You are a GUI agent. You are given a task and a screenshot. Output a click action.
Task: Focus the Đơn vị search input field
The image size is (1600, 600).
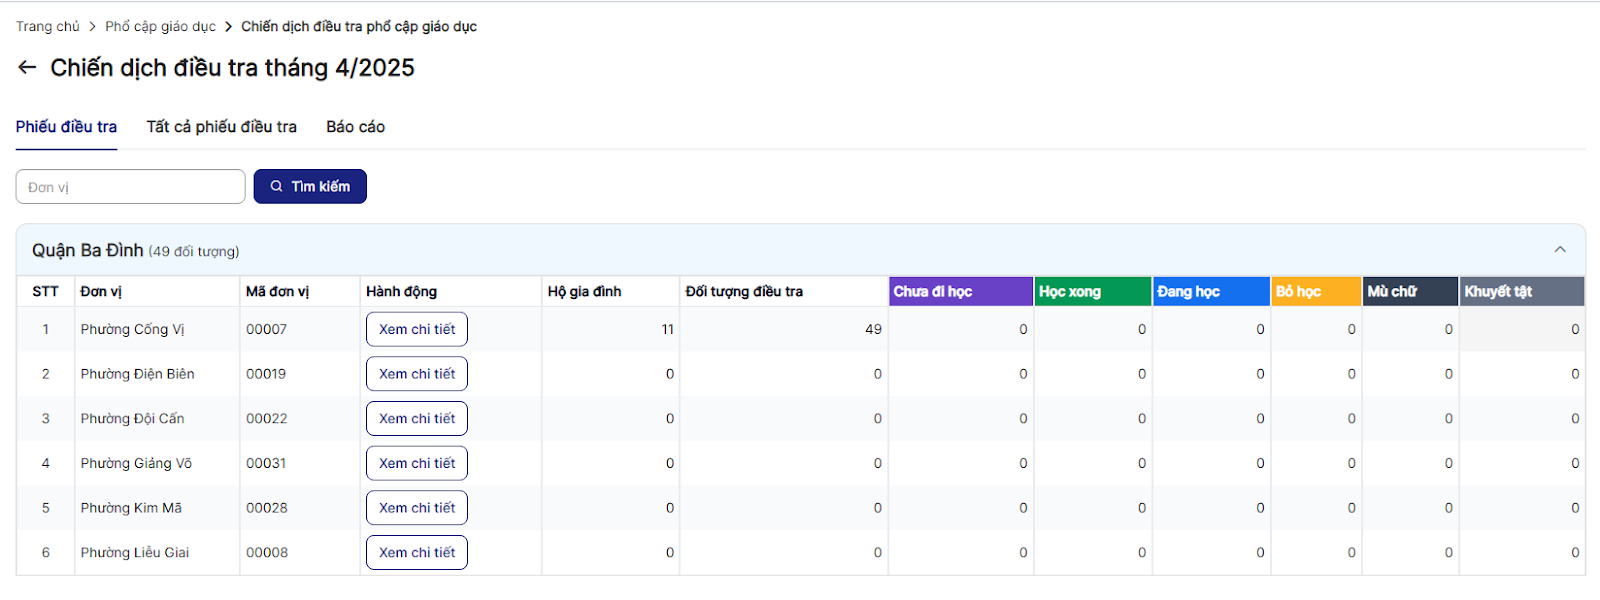coord(130,187)
